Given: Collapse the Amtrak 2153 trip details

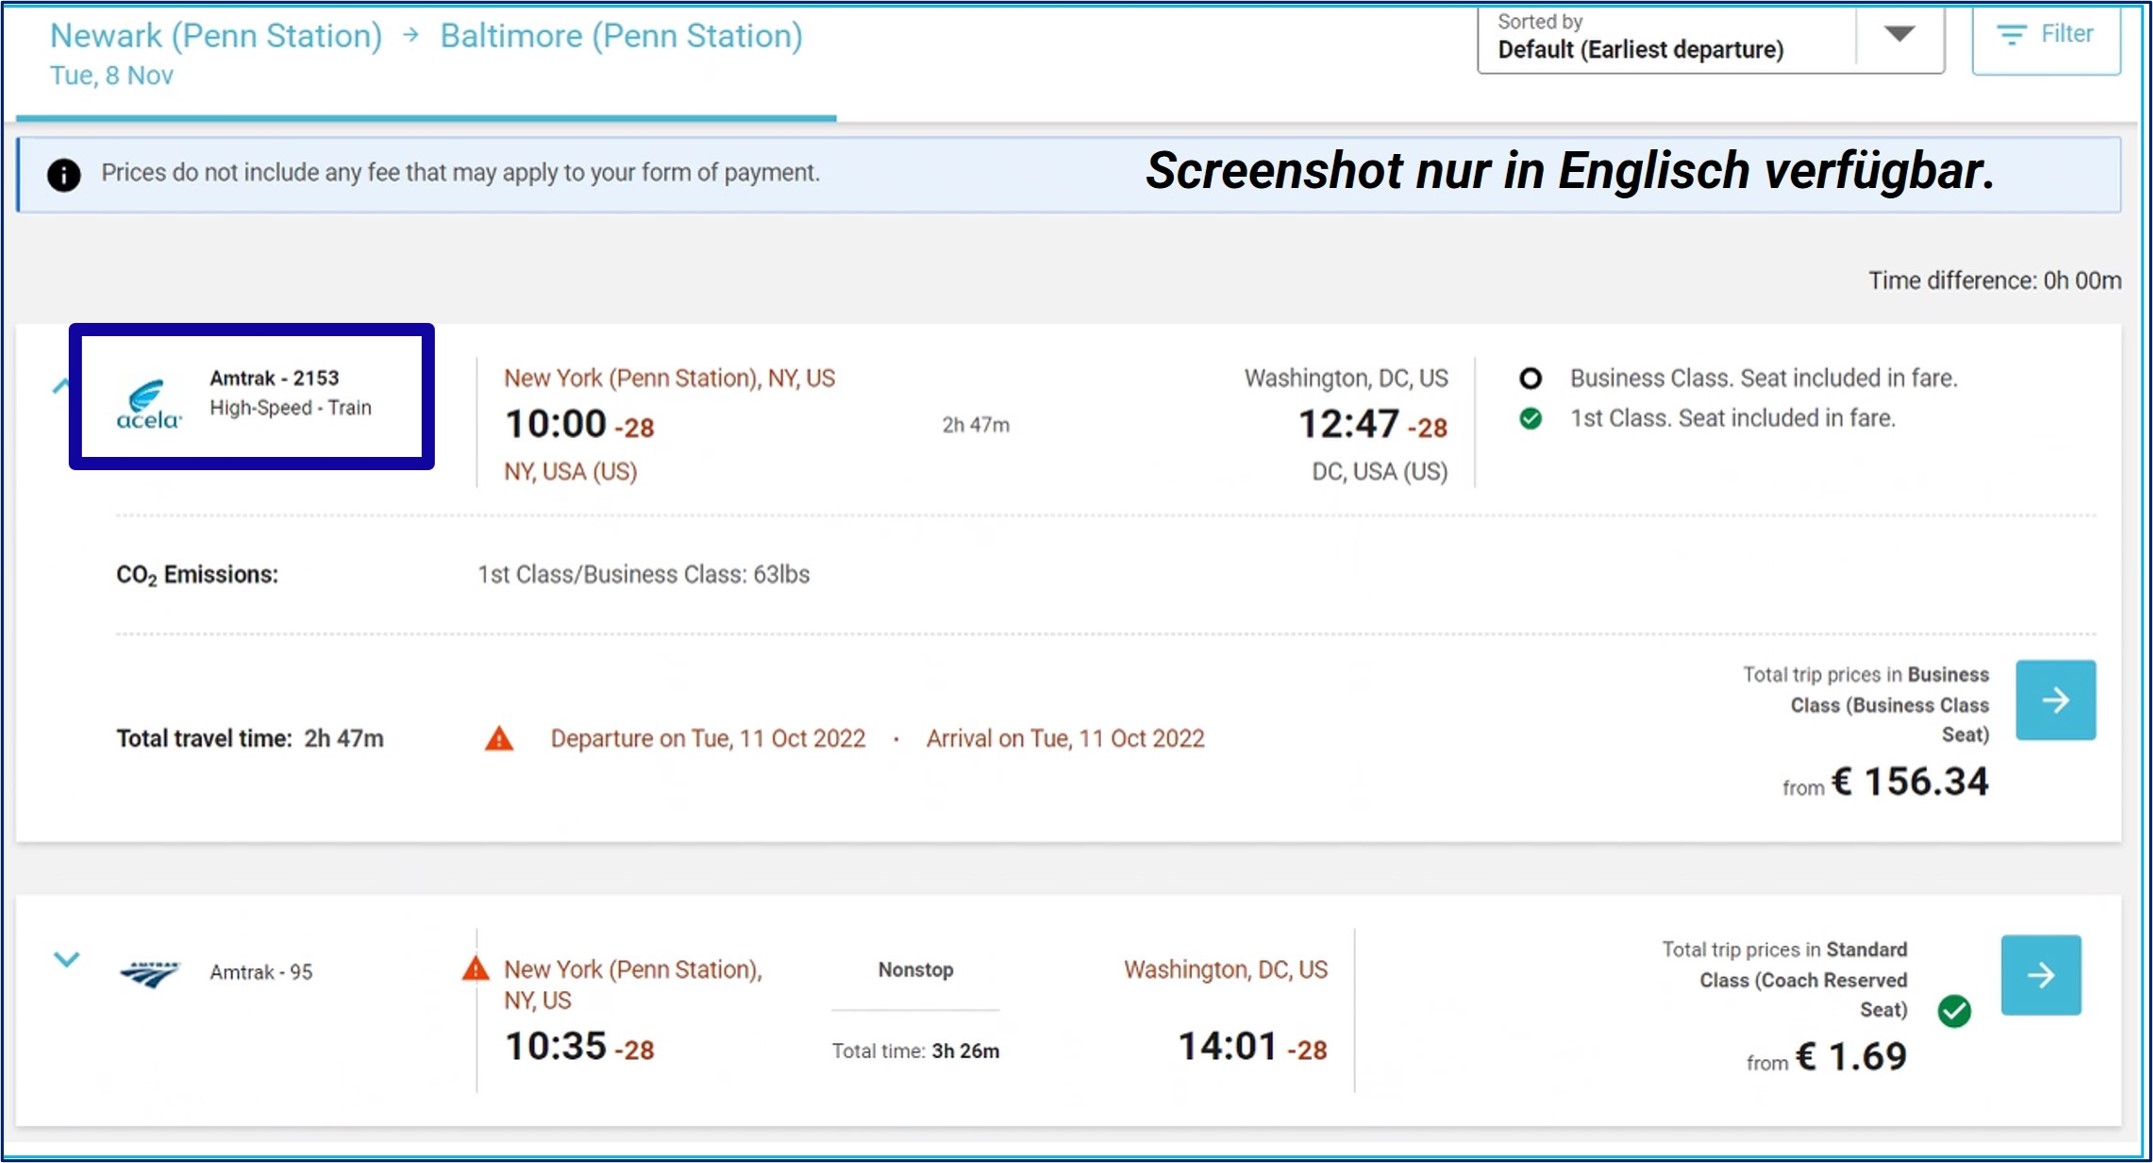Looking at the screenshot, I should click(60, 385).
